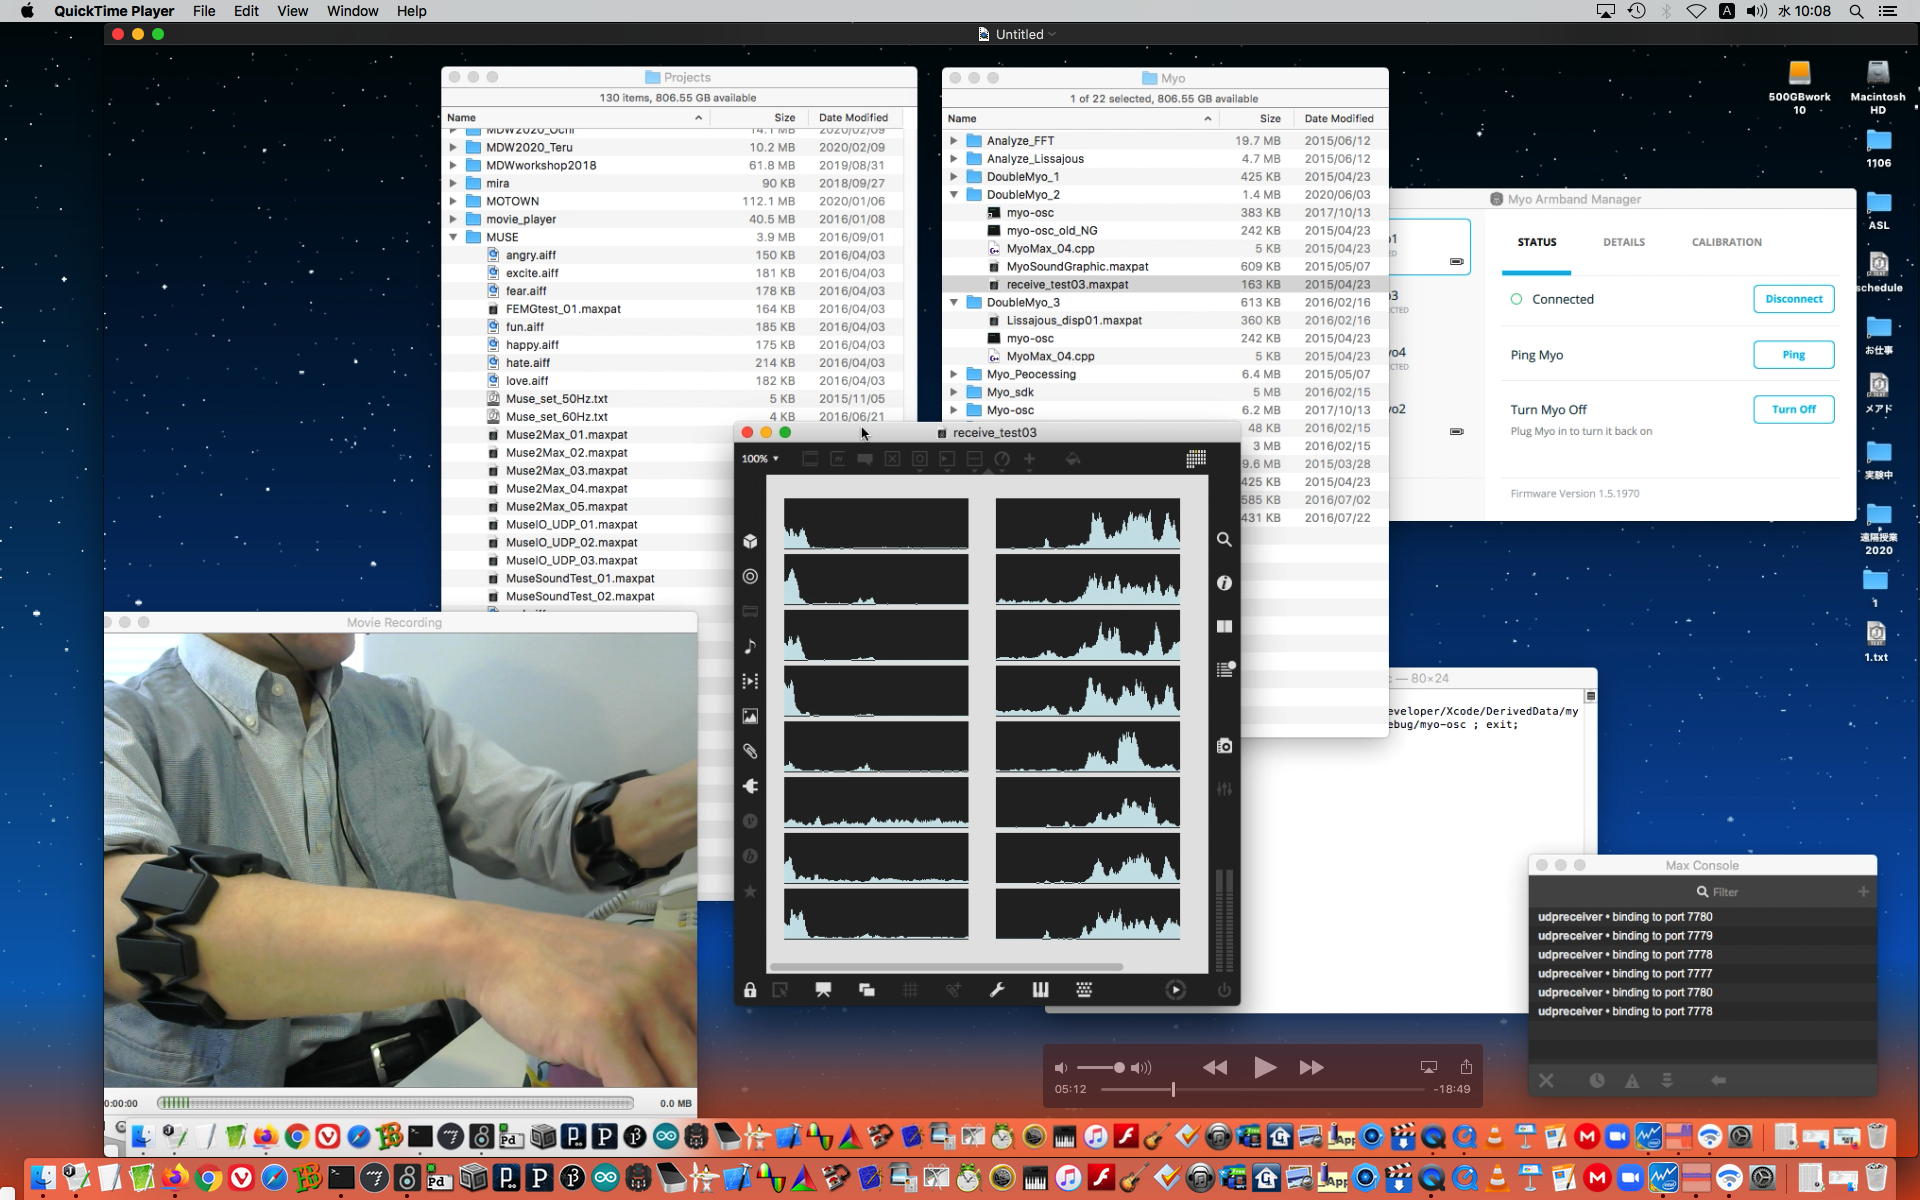This screenshot has height=1200, width=1920.
Task: Expand the Myo_sdk folder
Action: tap(954, 392)
